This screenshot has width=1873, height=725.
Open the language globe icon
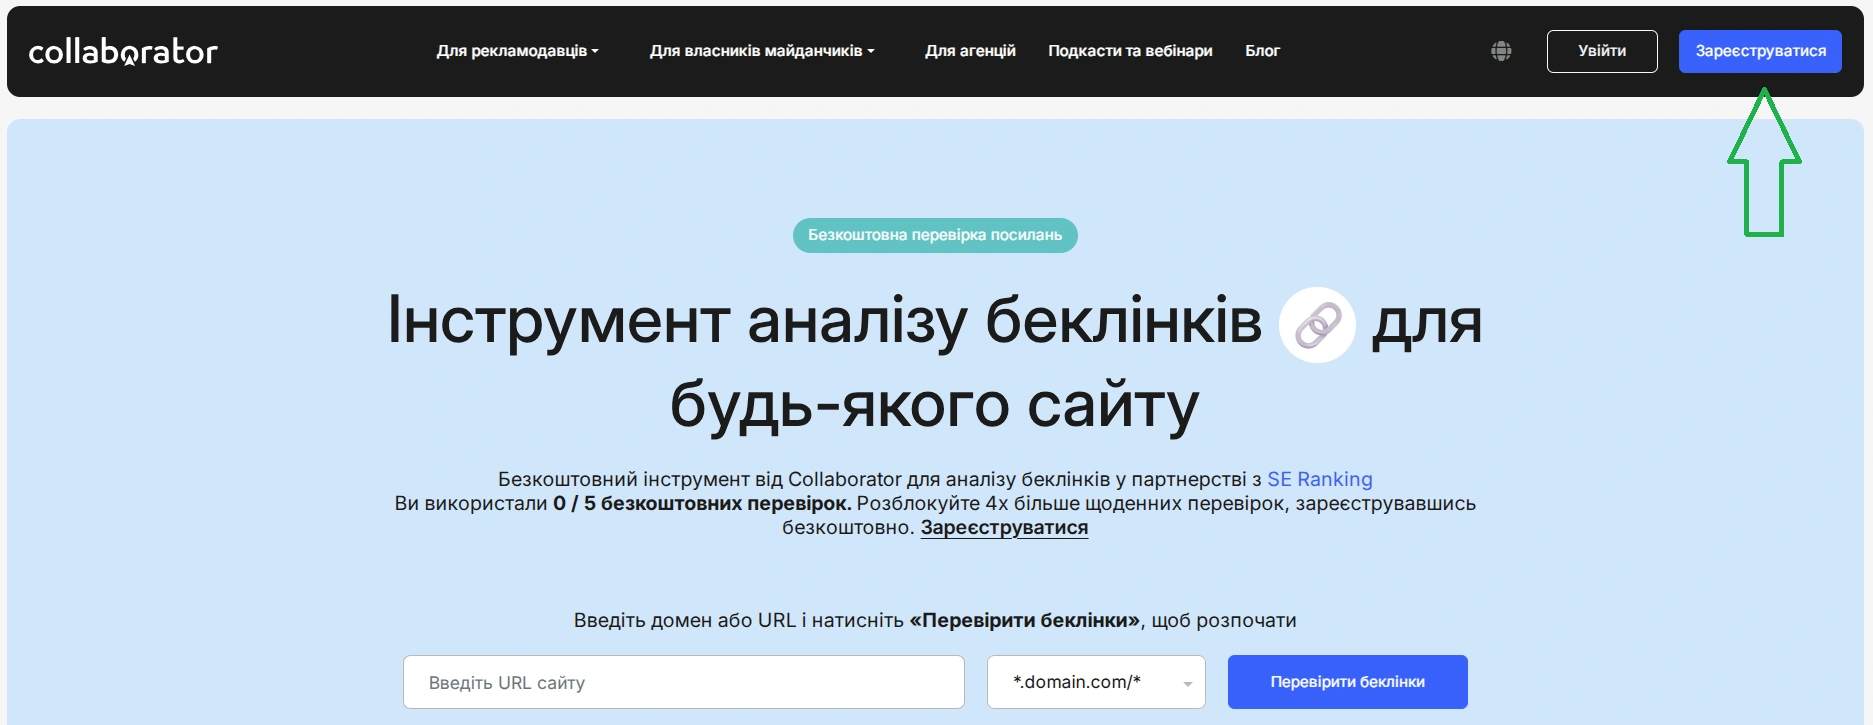point(1501,51)
